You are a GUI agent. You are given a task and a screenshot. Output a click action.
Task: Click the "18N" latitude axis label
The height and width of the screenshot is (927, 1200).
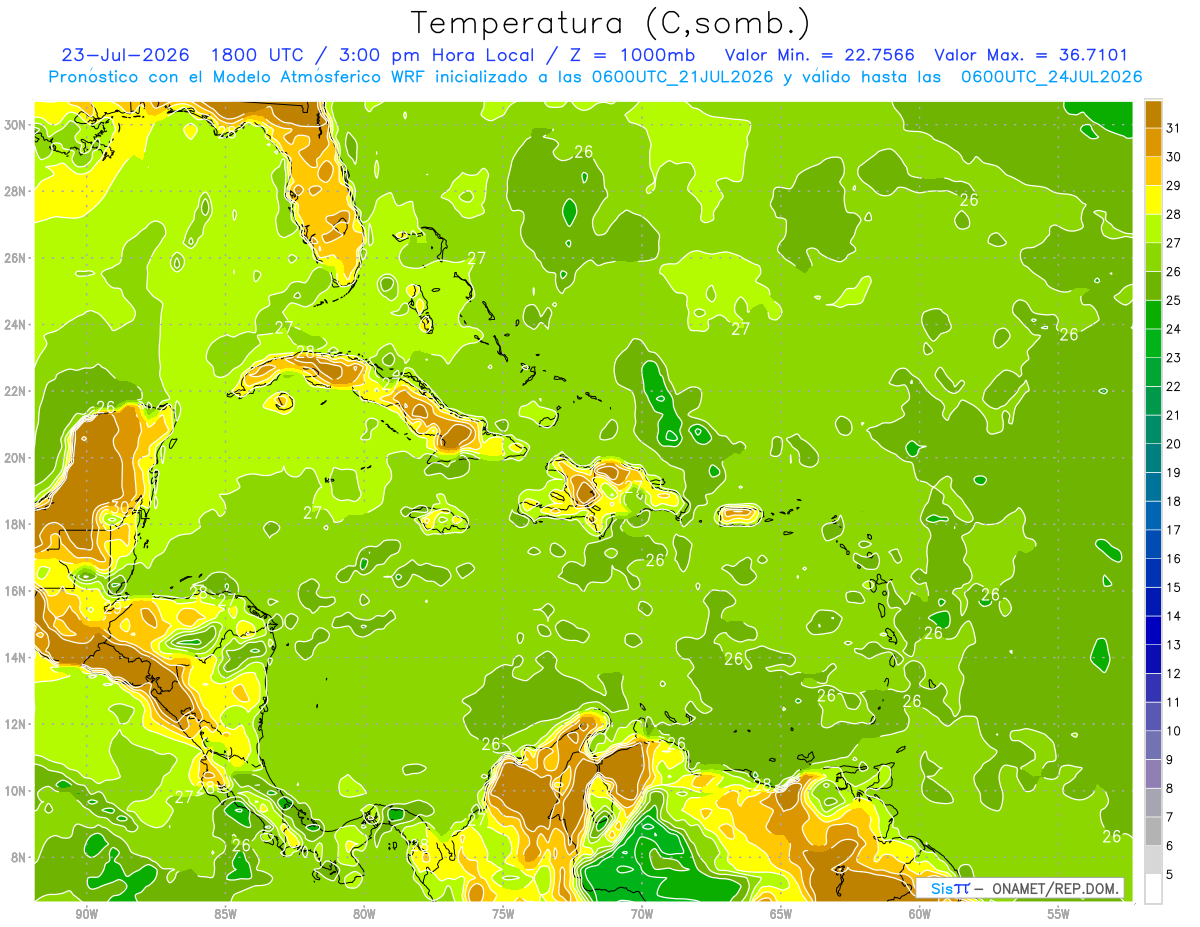click(17, 524)
